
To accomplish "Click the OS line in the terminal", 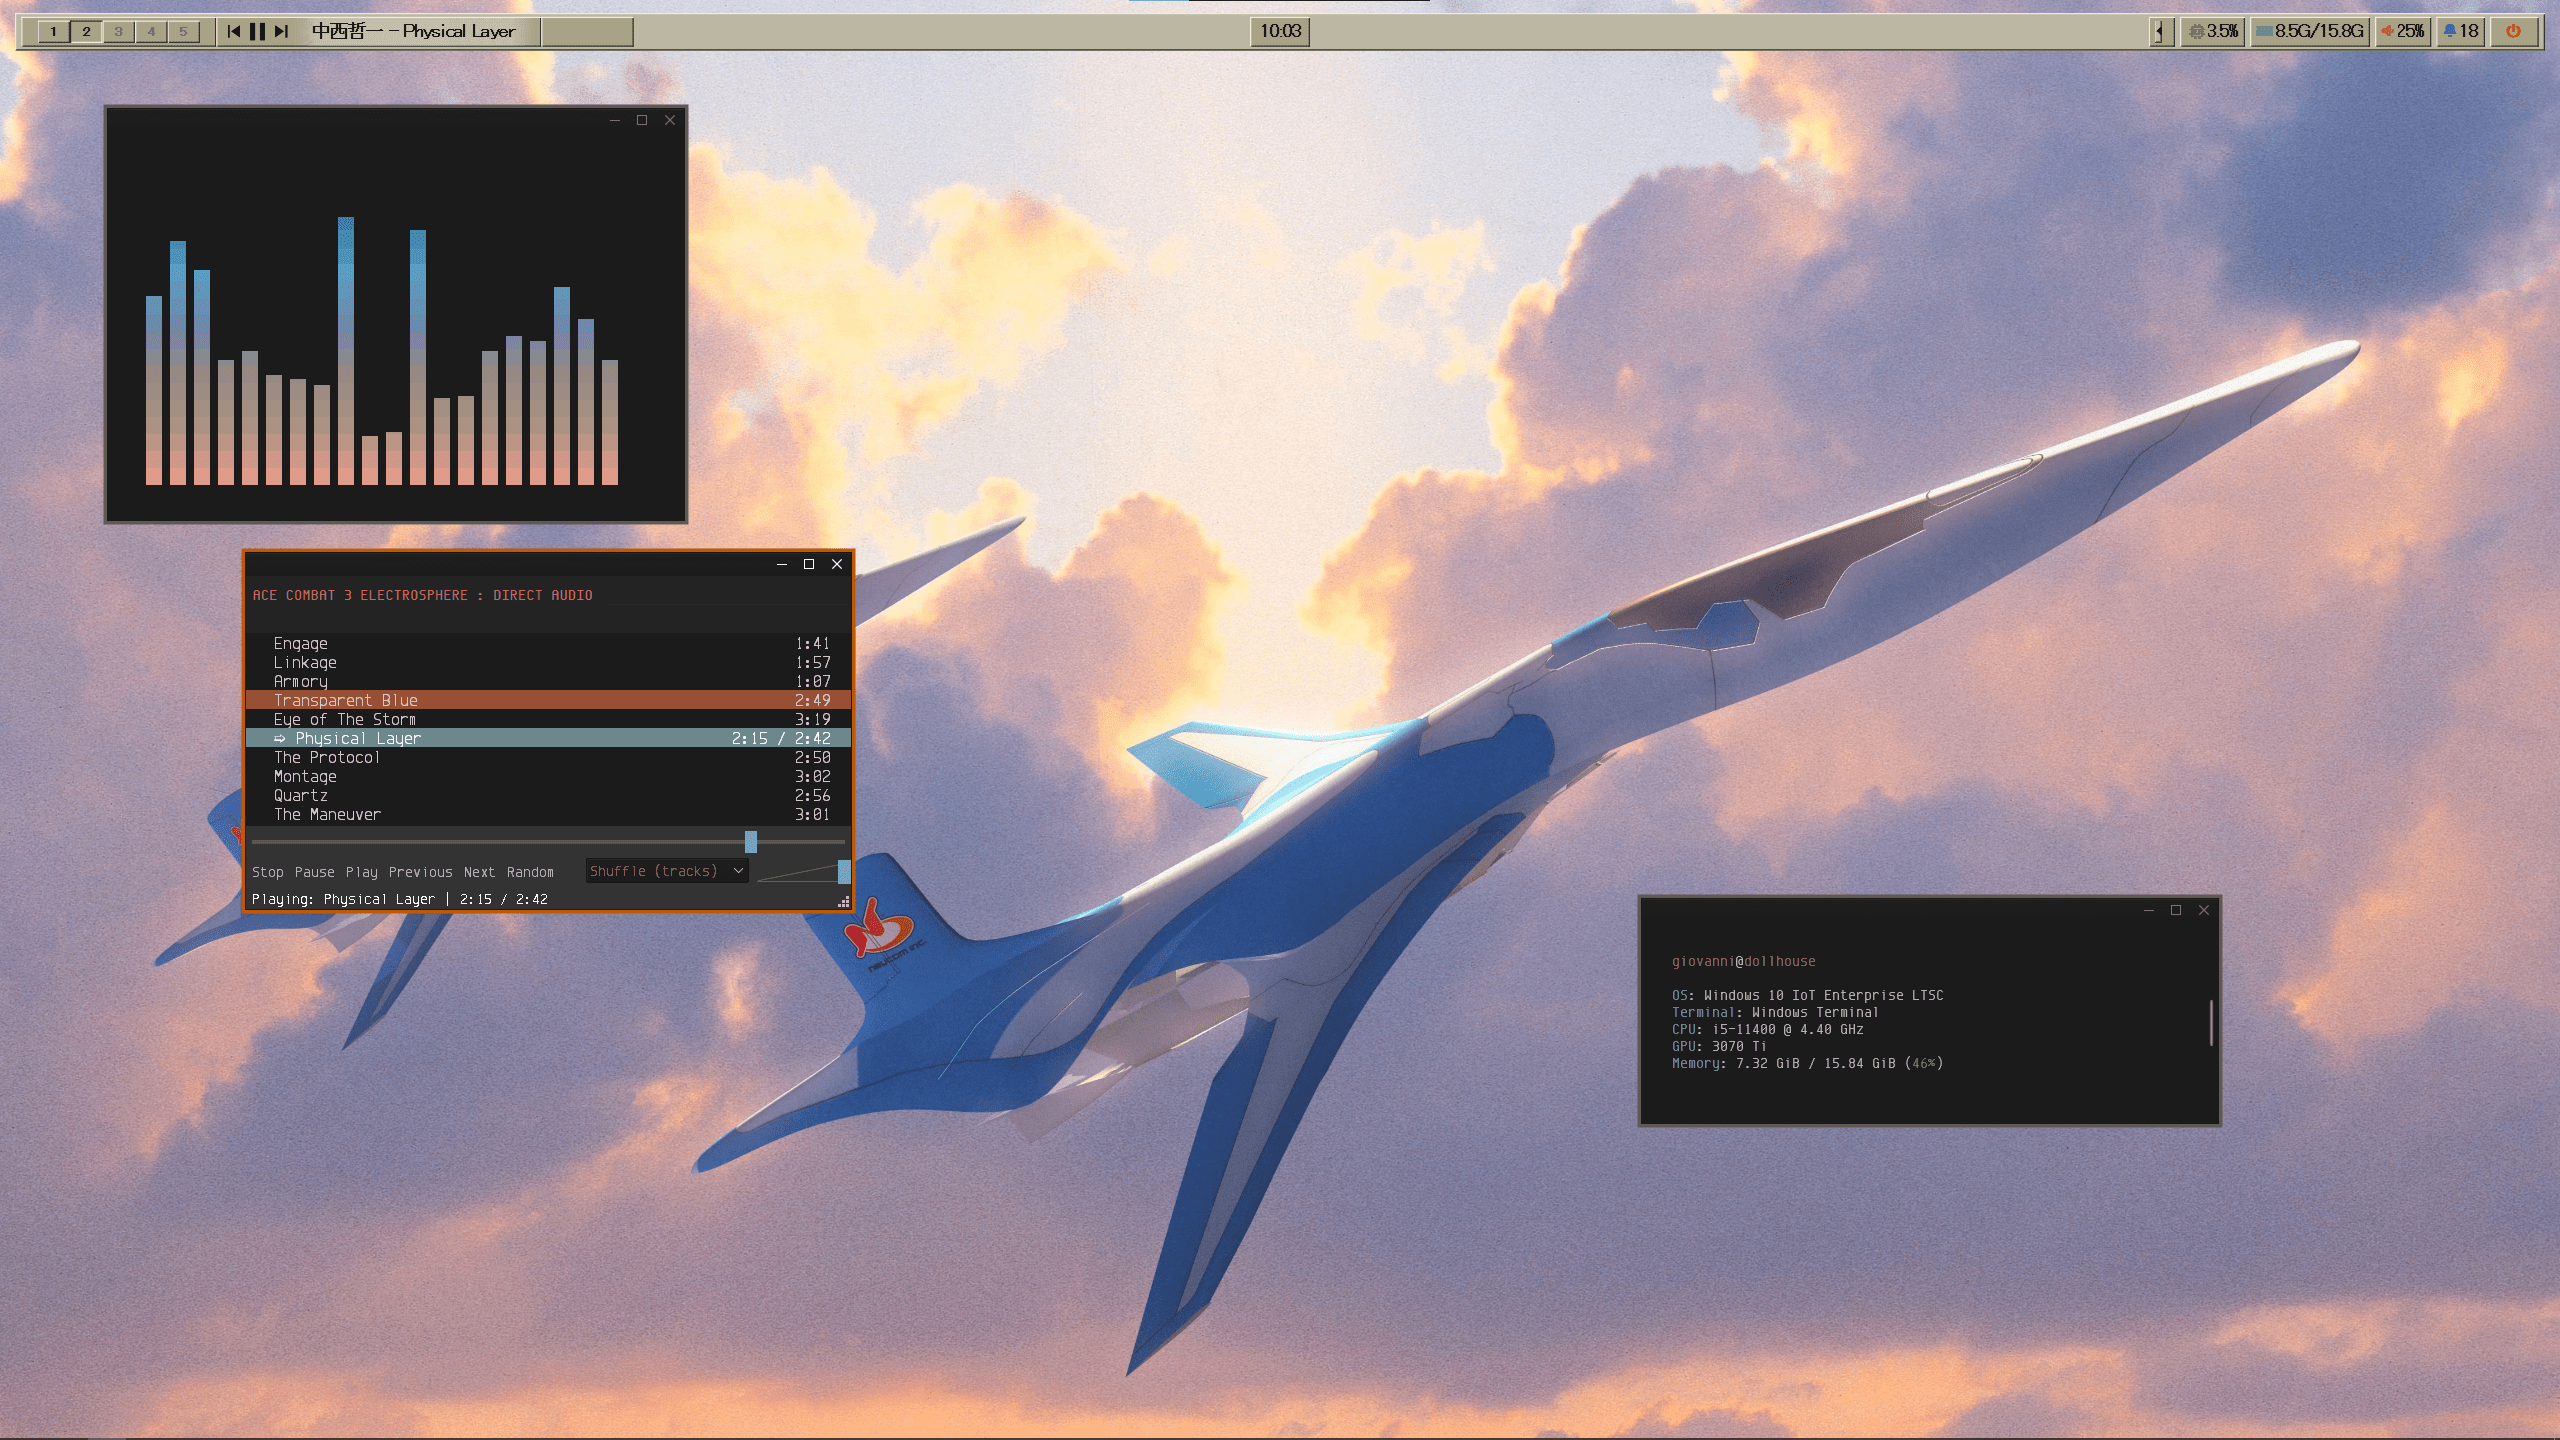I will (x=1808, y=995).
